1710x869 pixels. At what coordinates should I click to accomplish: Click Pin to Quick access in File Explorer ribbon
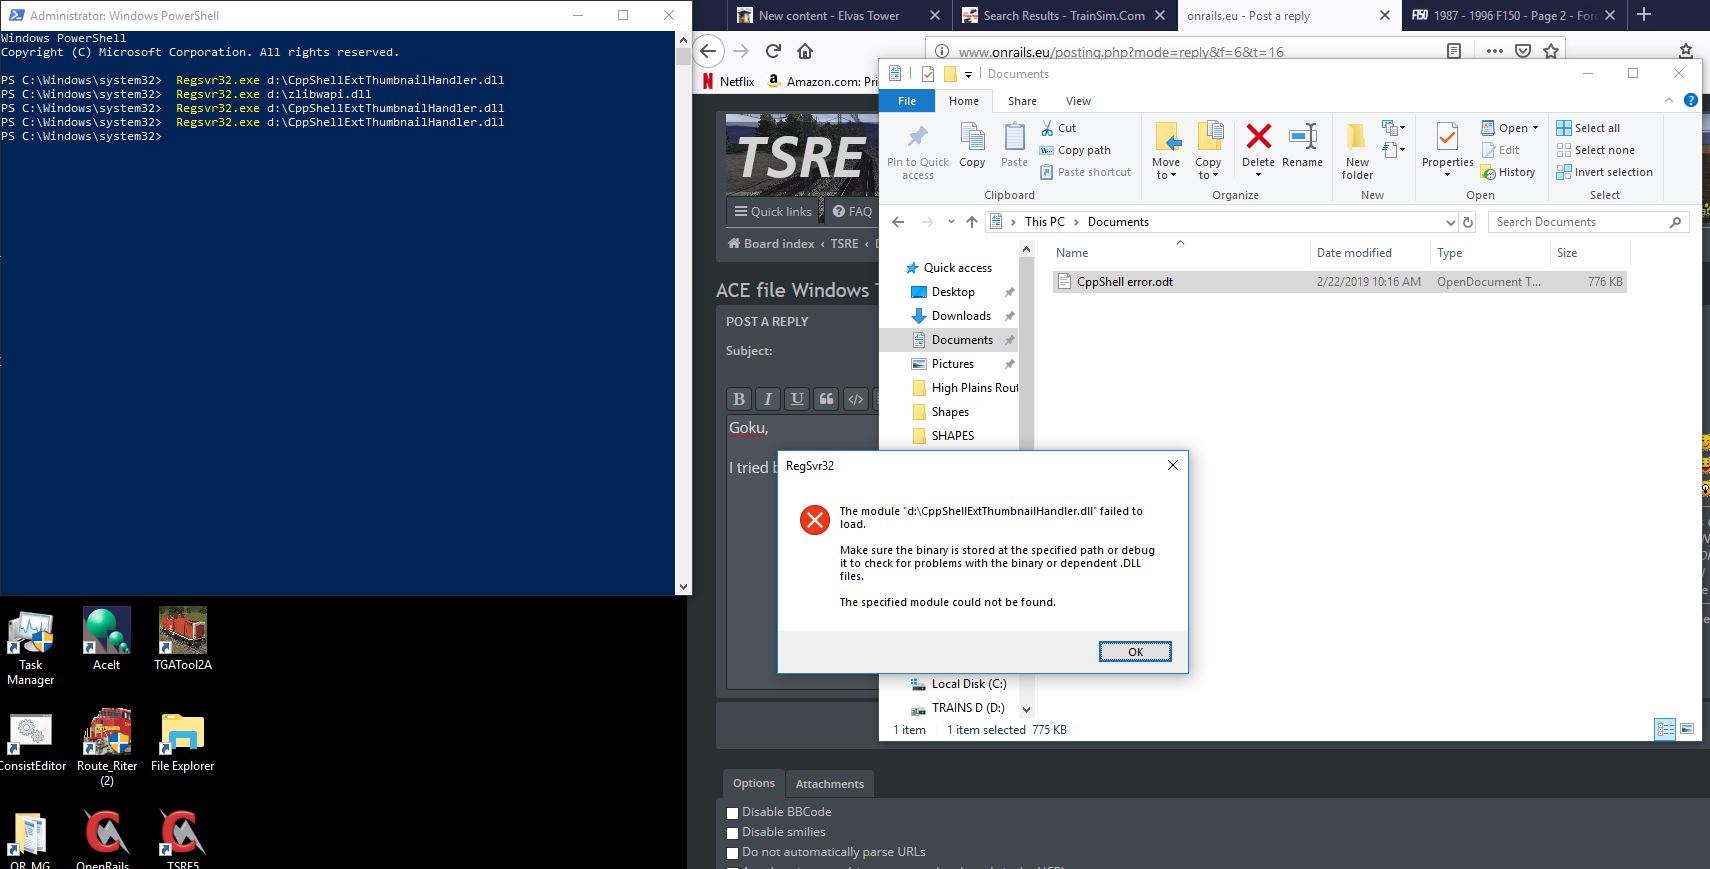pos(917,152)
